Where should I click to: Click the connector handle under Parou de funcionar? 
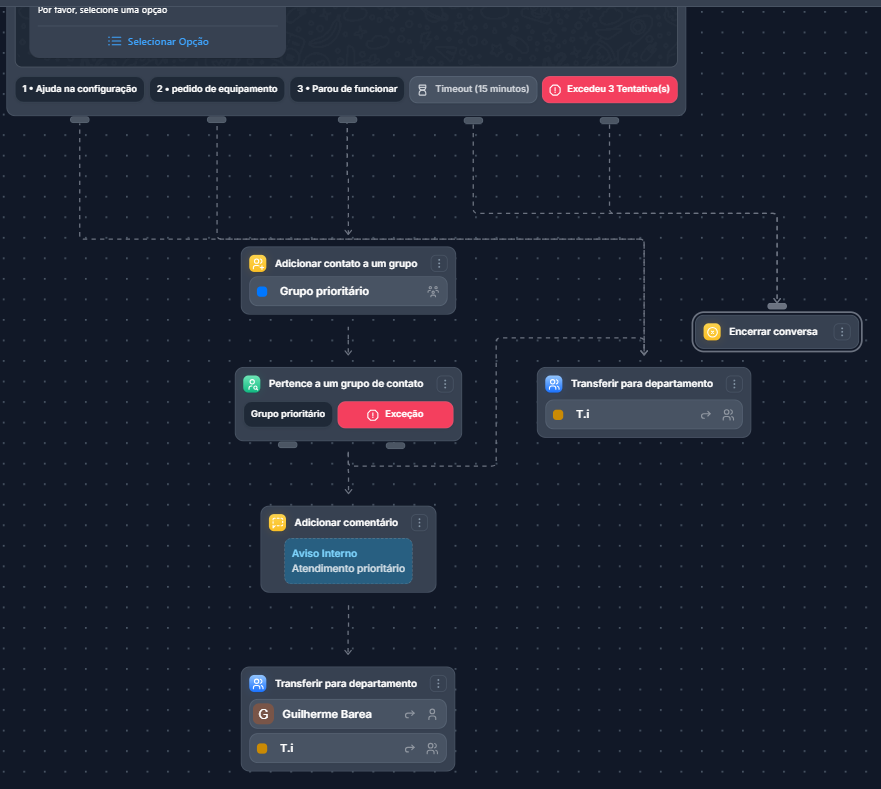(x=347, y=120)
